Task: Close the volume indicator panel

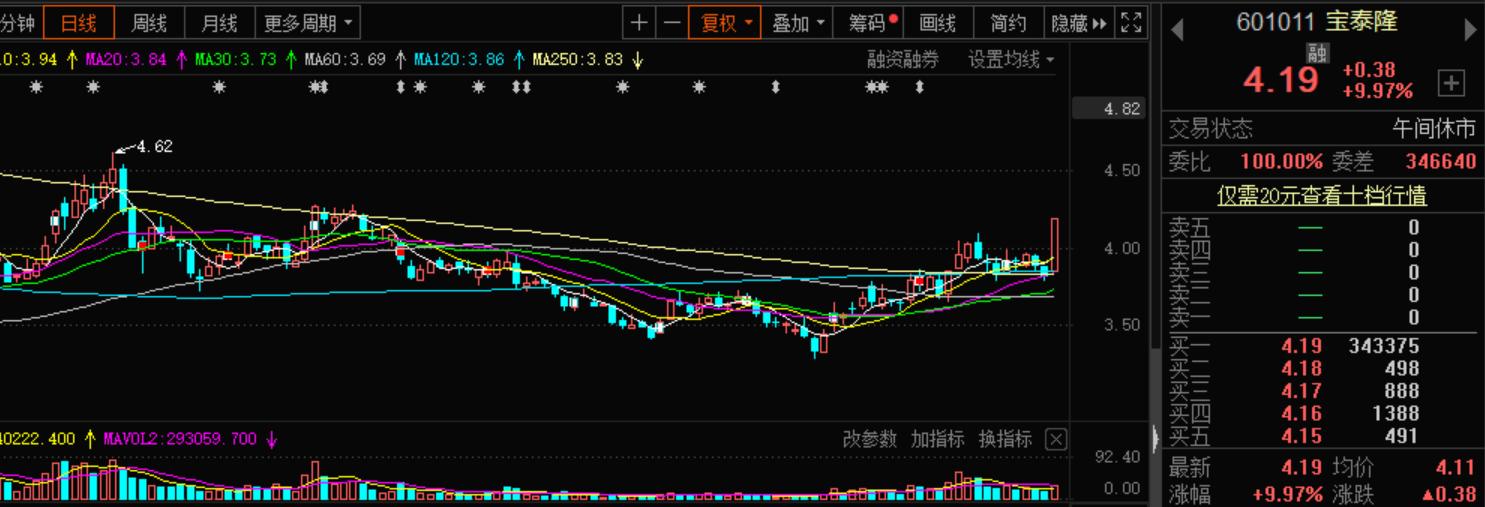Action: (1057, 439)
